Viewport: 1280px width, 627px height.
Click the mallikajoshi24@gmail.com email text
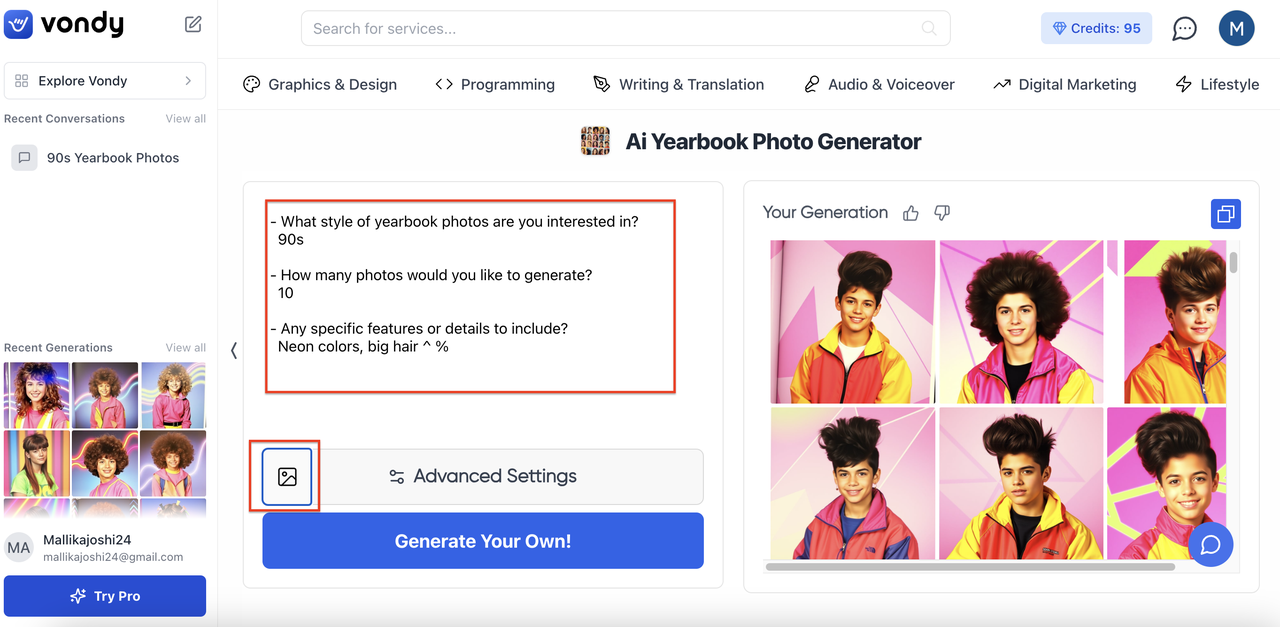coord(113,557)
